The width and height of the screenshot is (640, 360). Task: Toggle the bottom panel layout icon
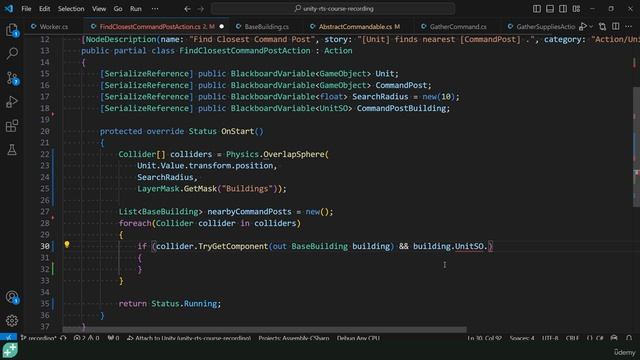(550, 9)
